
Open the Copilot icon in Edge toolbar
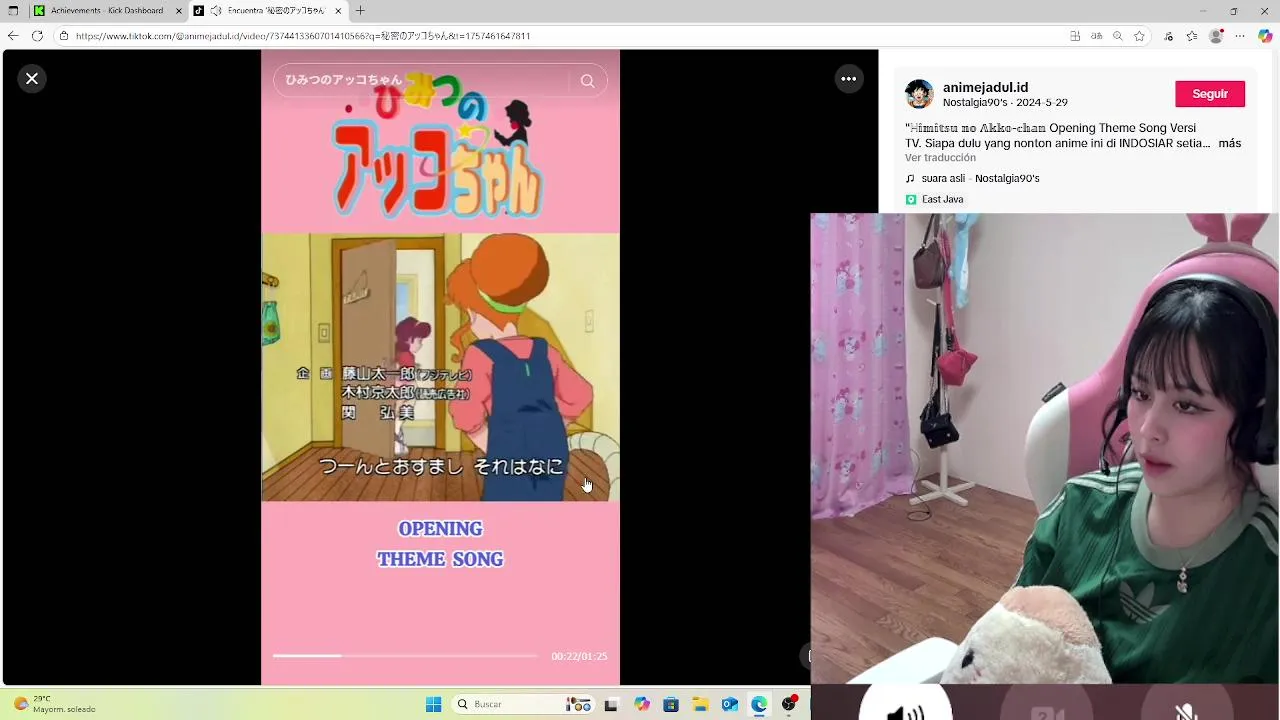click(1265, 36)
